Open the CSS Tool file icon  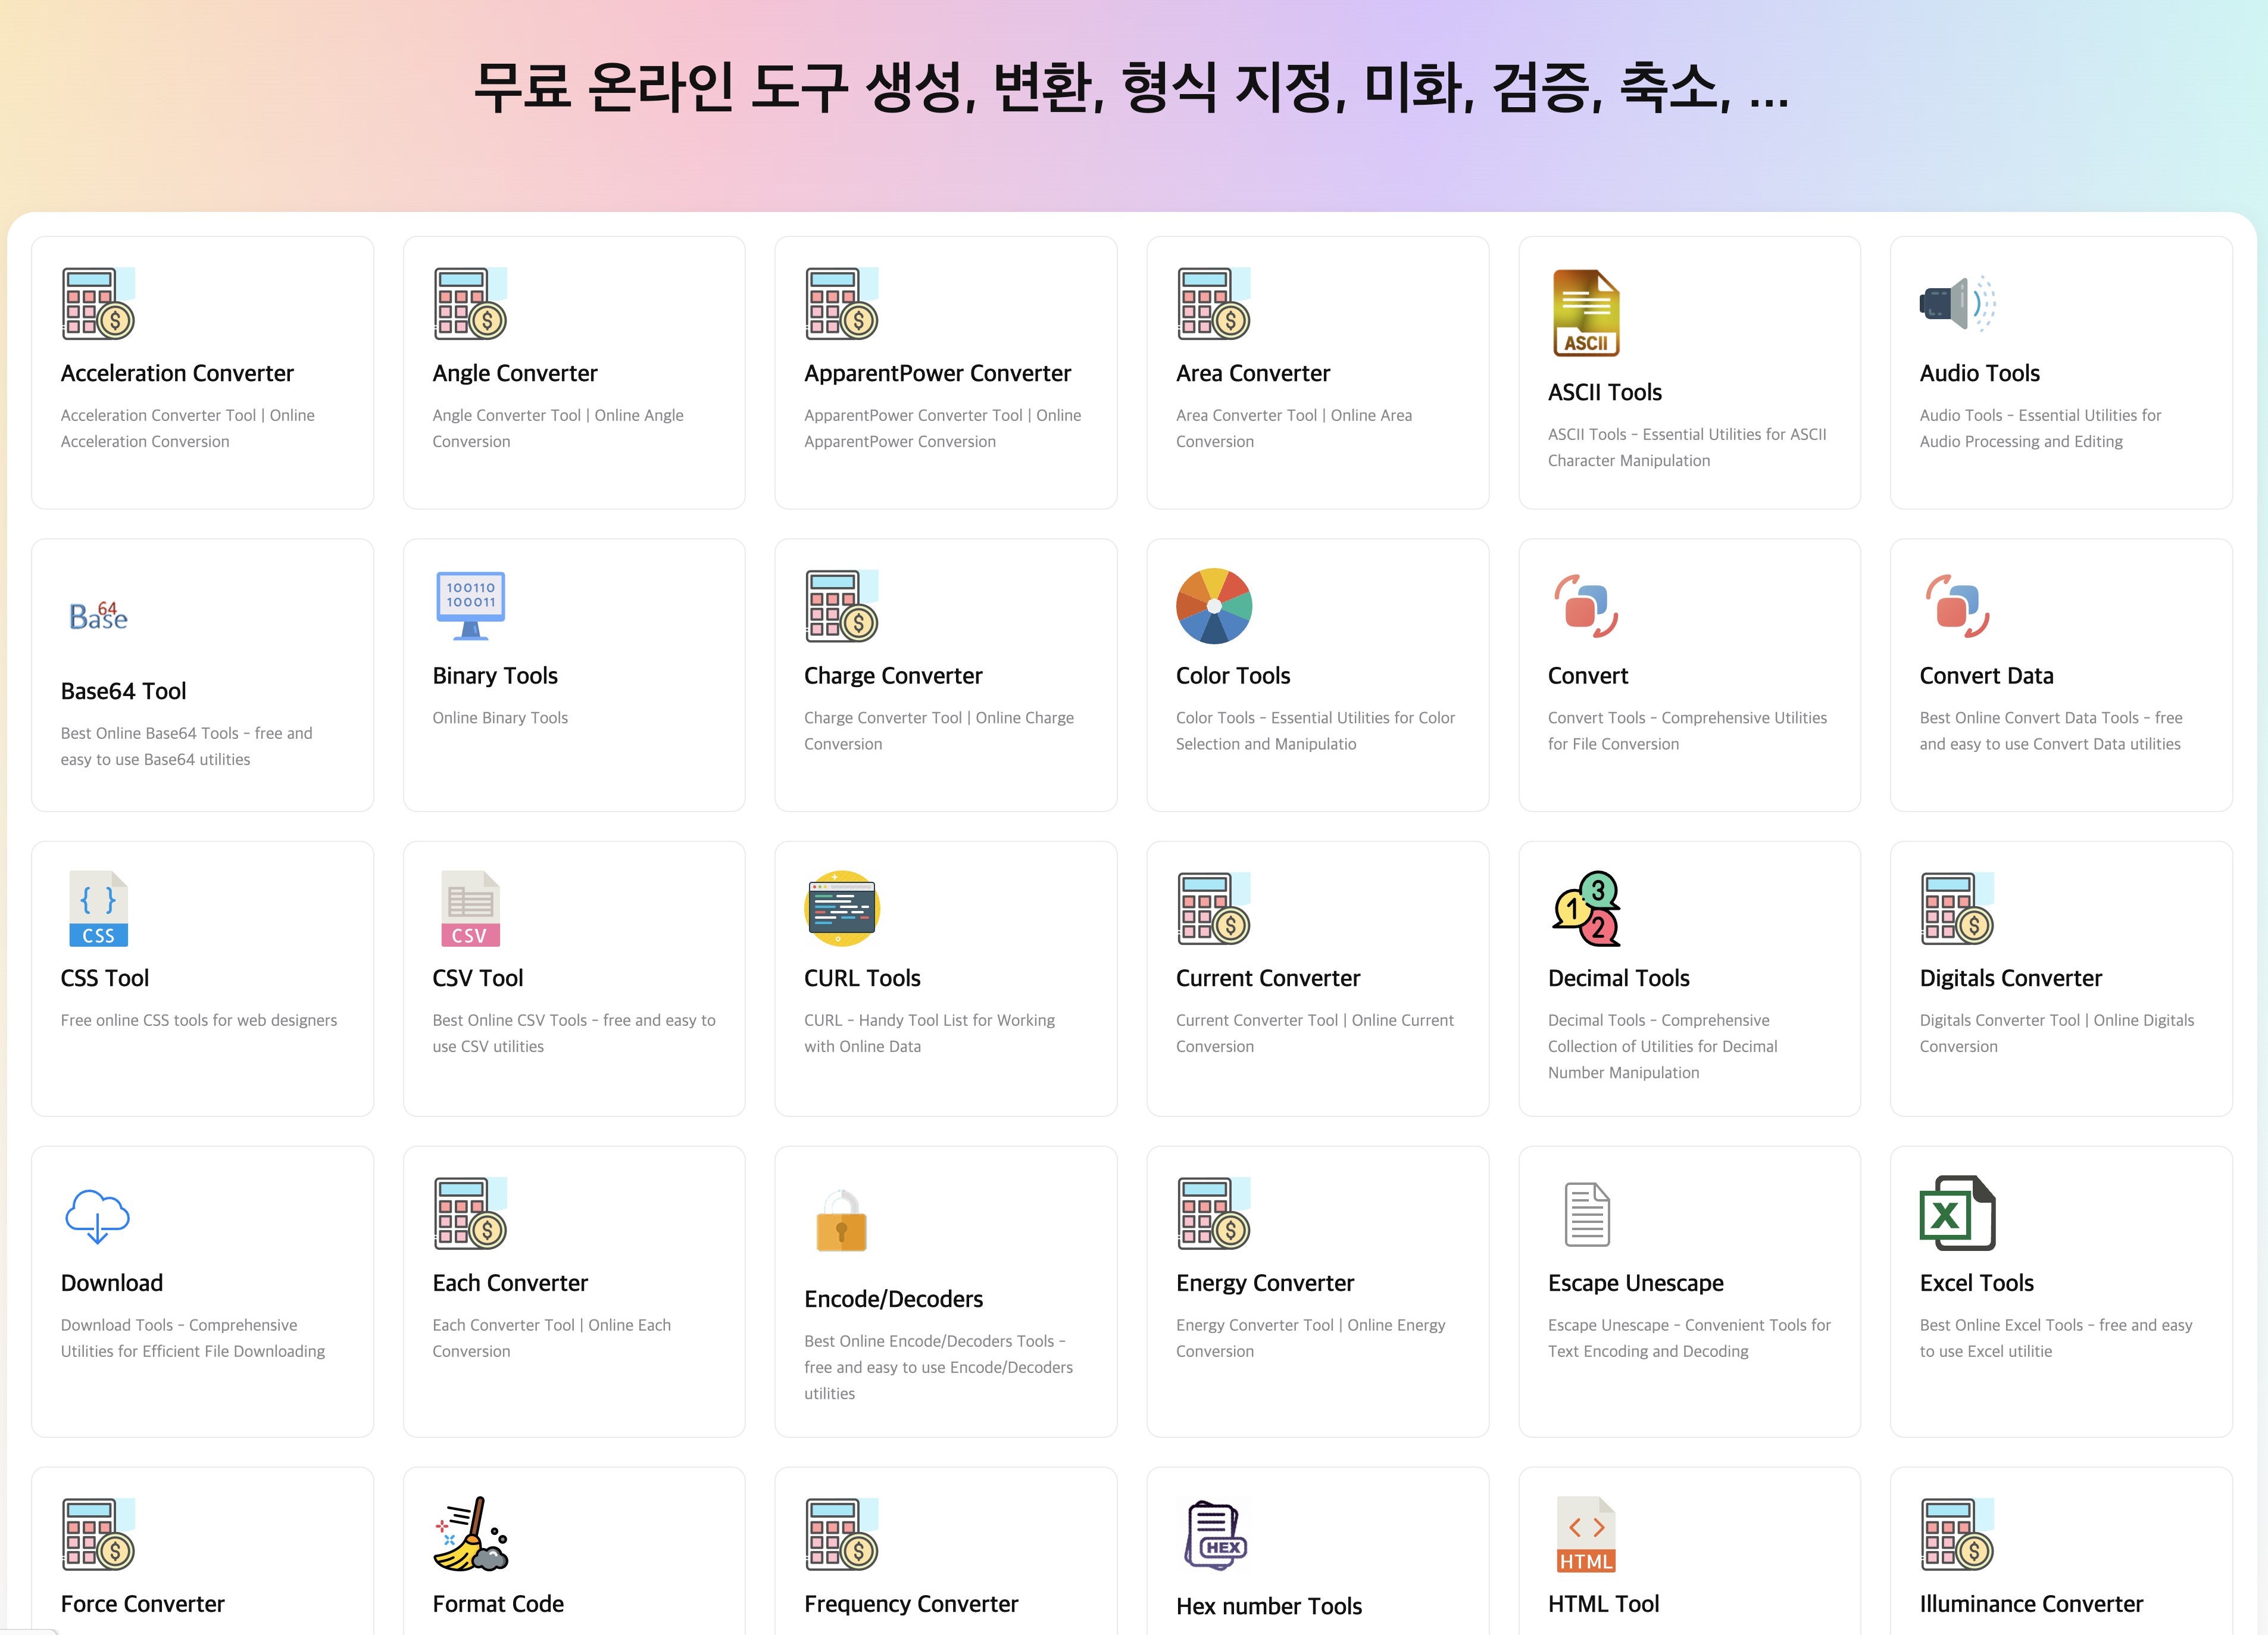tap(98, 908)
